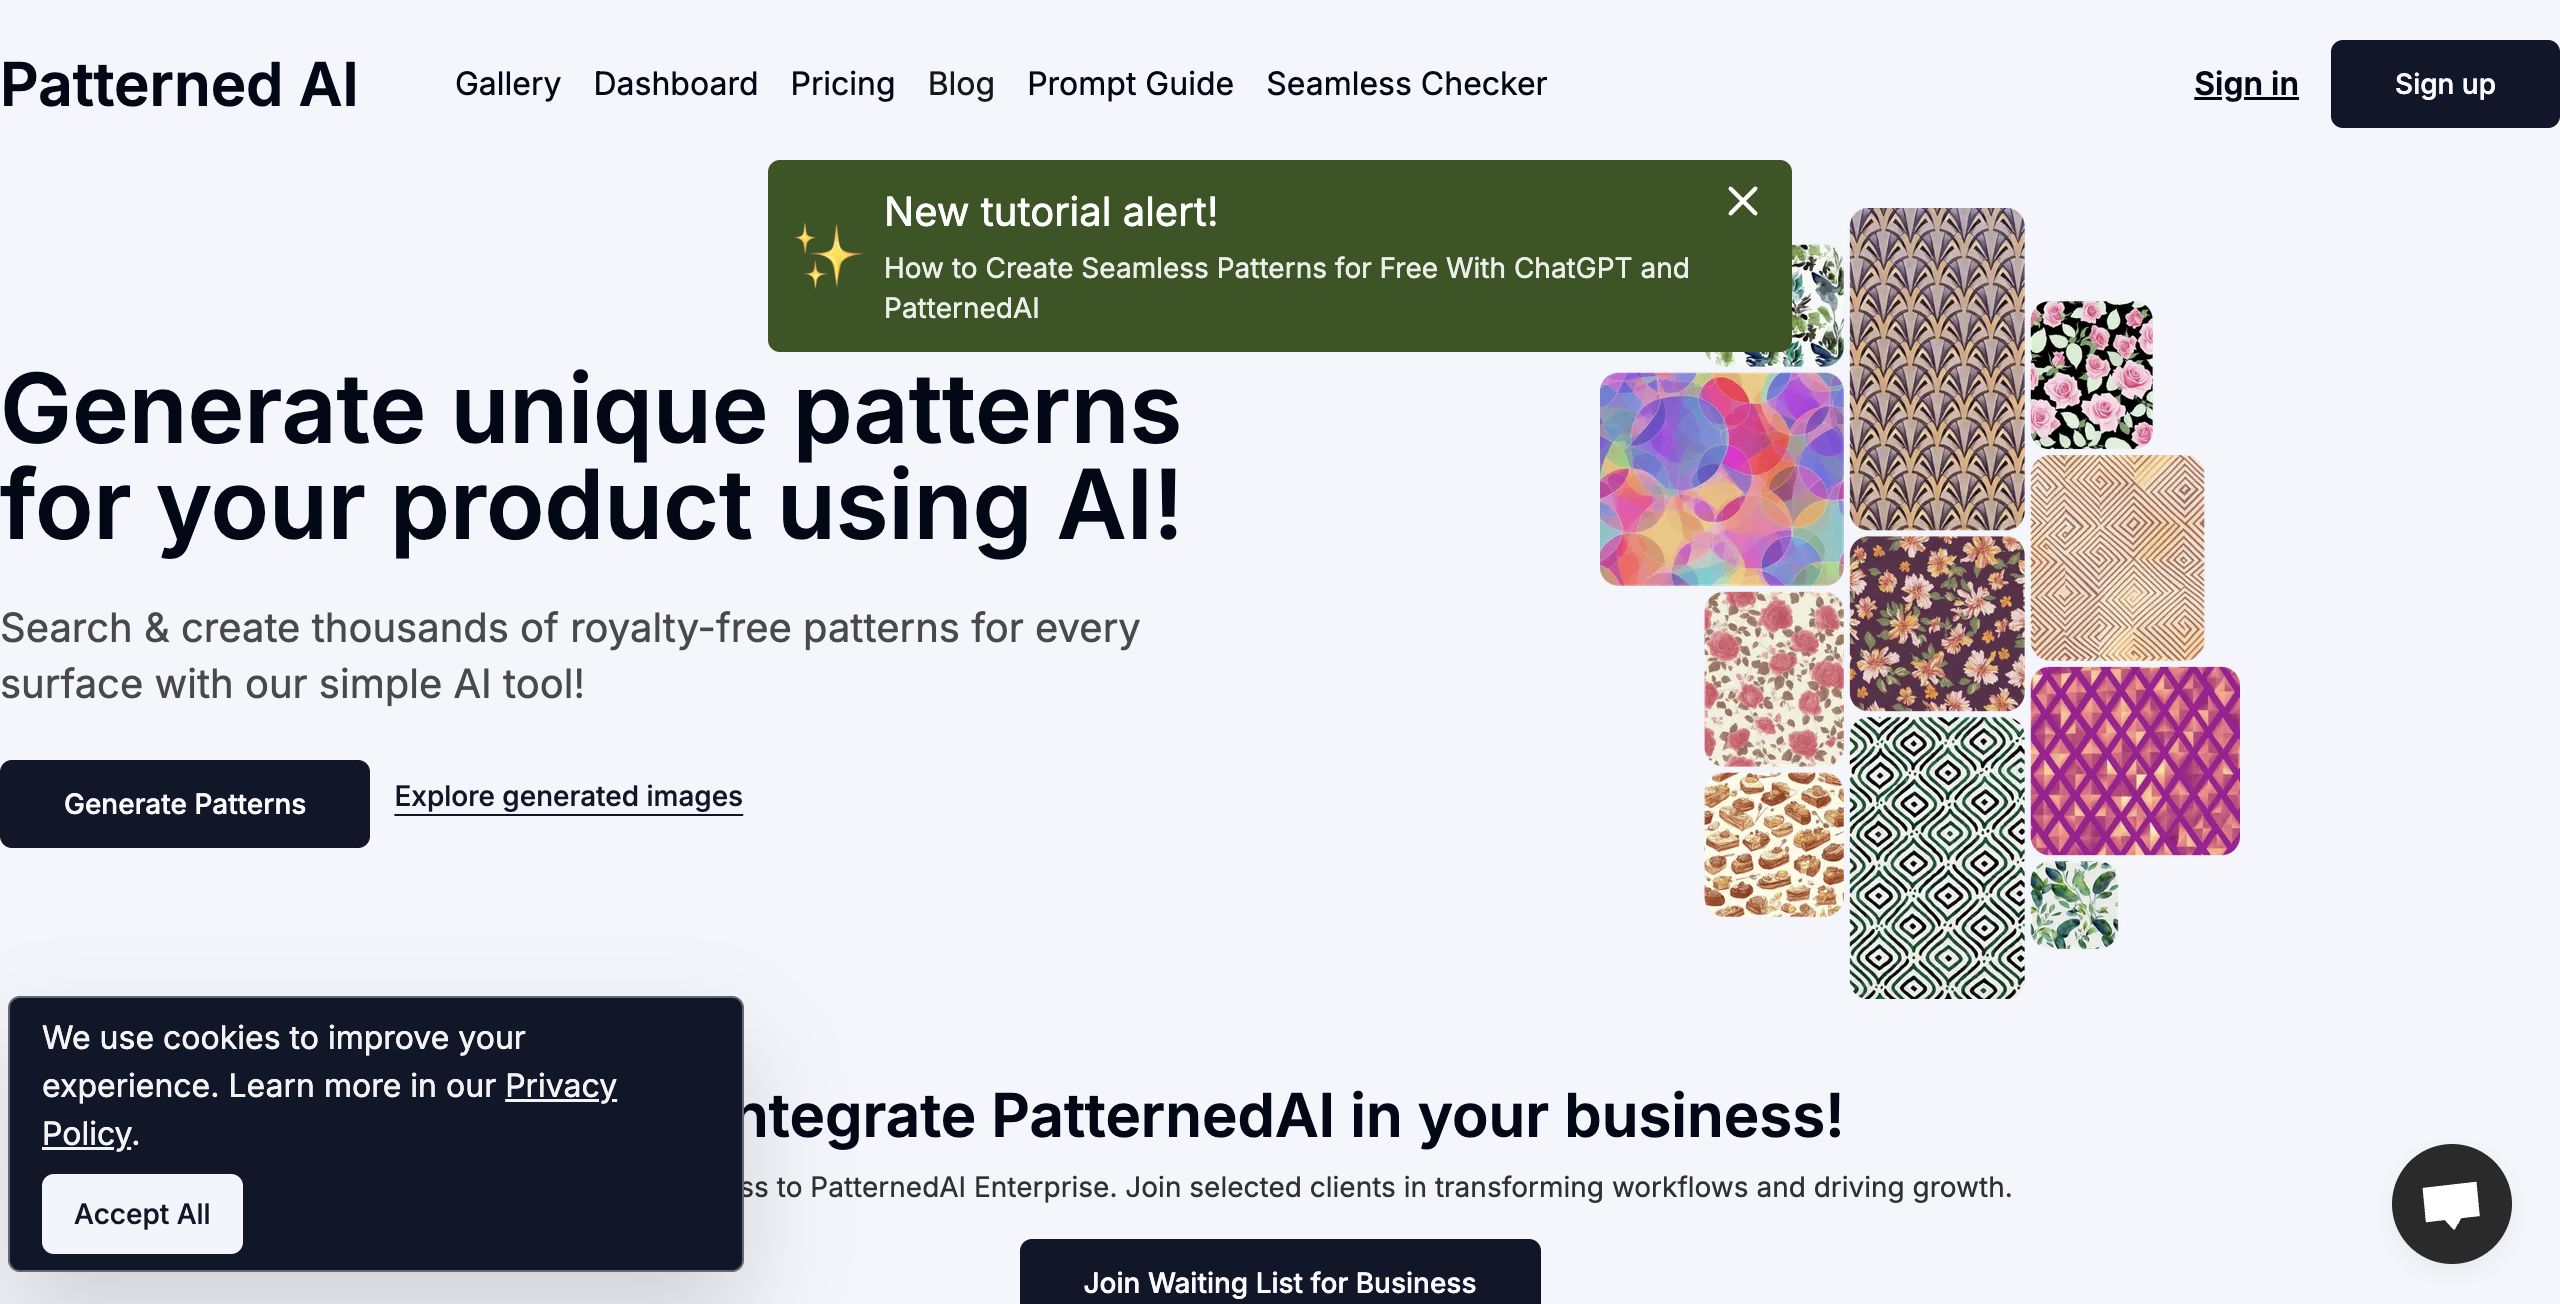
Task: Go to the Dashboard page
Action: click(x=675, y=84)
